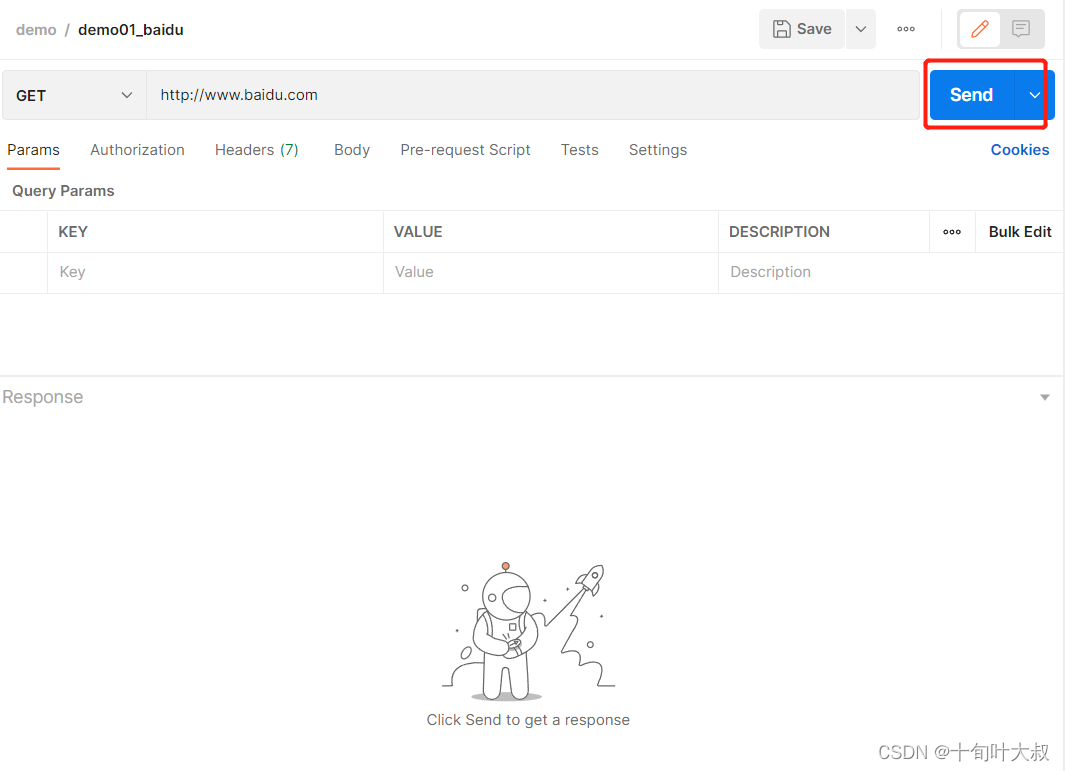Click the request URL field with baidu.com

(x=532, y=95)
